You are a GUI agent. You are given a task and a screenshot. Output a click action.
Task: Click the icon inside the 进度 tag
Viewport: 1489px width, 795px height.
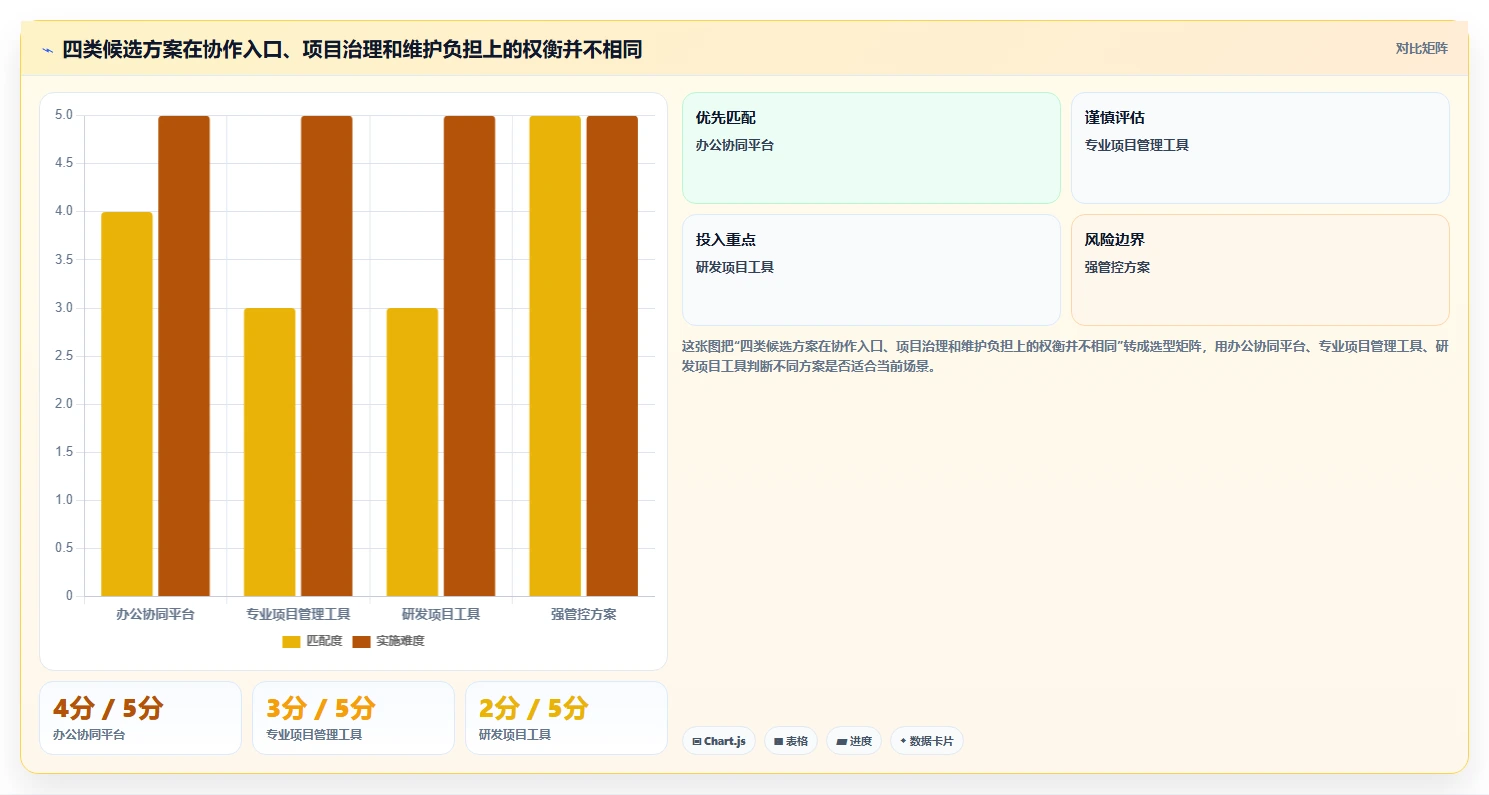point(841,742)
